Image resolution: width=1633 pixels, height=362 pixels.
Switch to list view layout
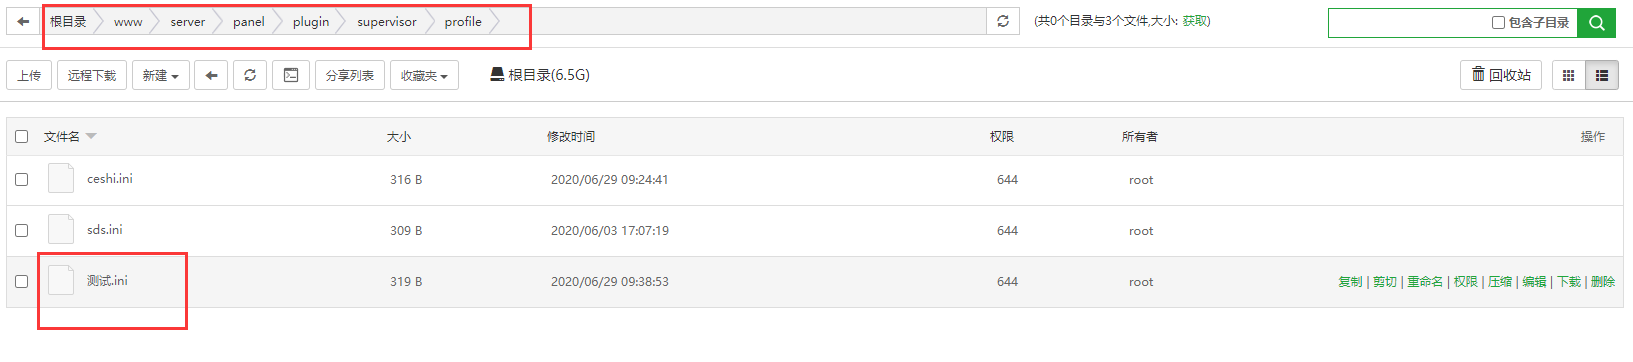1602,75
